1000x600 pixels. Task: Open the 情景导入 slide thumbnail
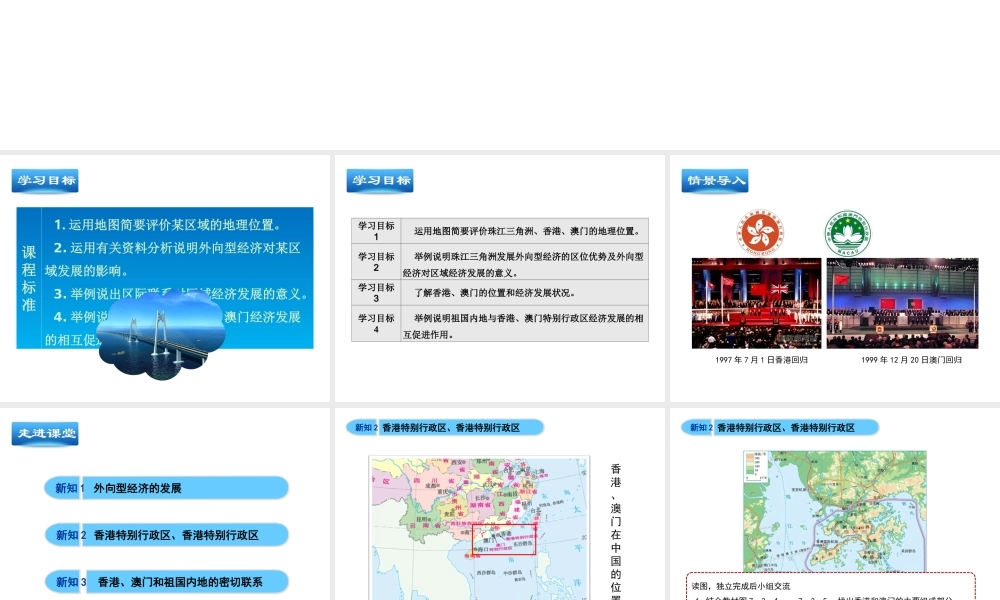click(835, 278)
